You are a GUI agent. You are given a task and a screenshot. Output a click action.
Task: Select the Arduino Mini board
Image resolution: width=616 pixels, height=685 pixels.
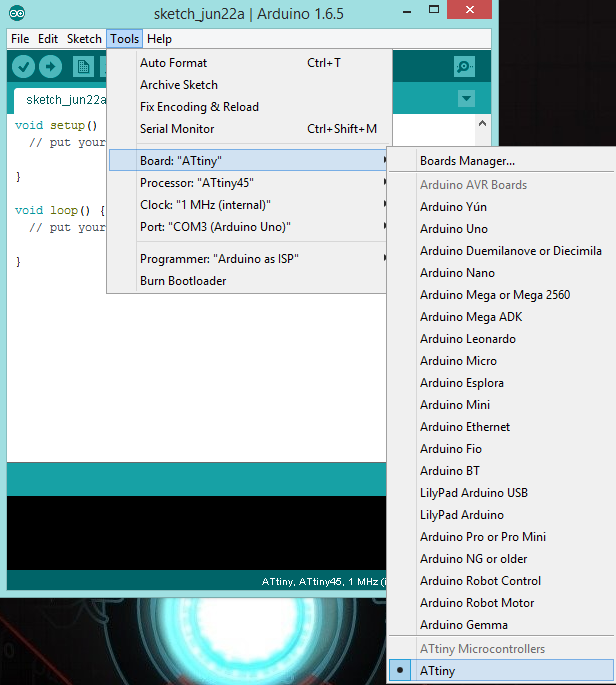tap(501, 405)
